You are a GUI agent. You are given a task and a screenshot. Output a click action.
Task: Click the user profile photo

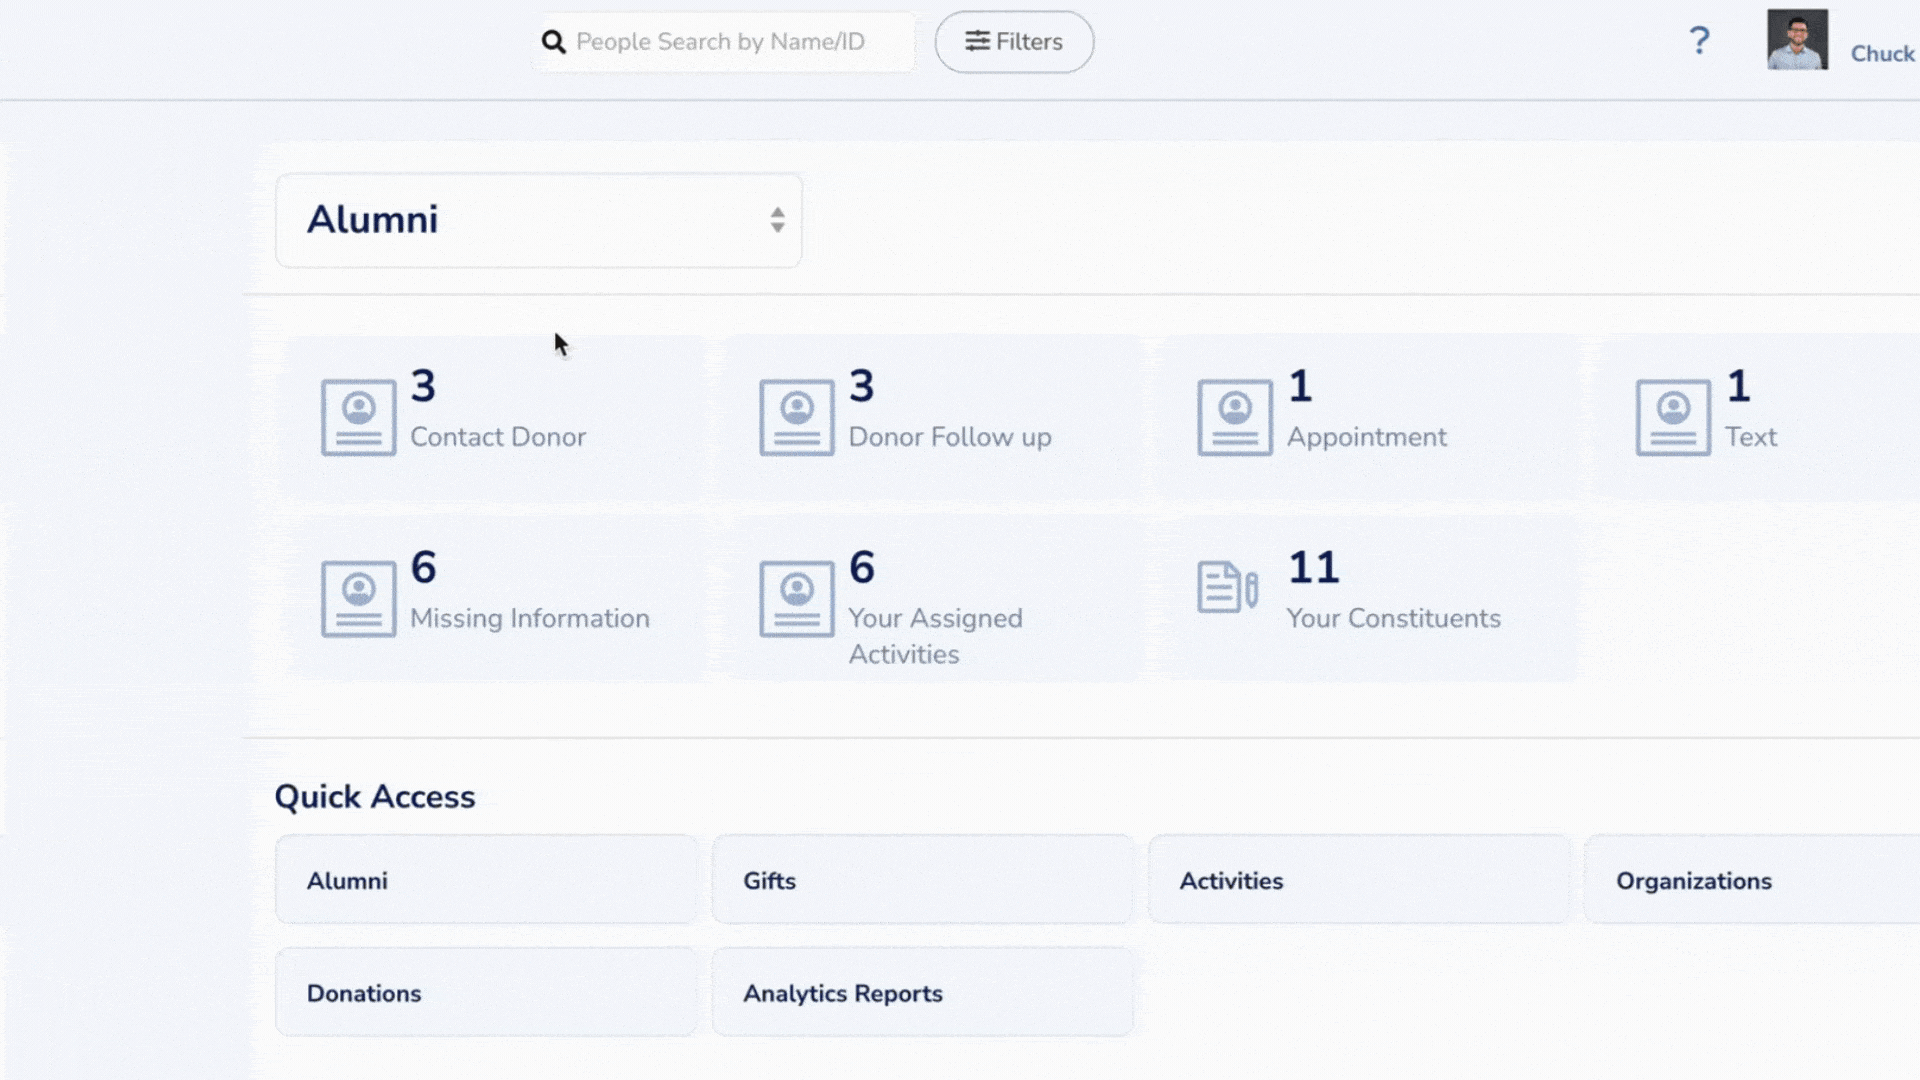click(x=1797, y=40)
